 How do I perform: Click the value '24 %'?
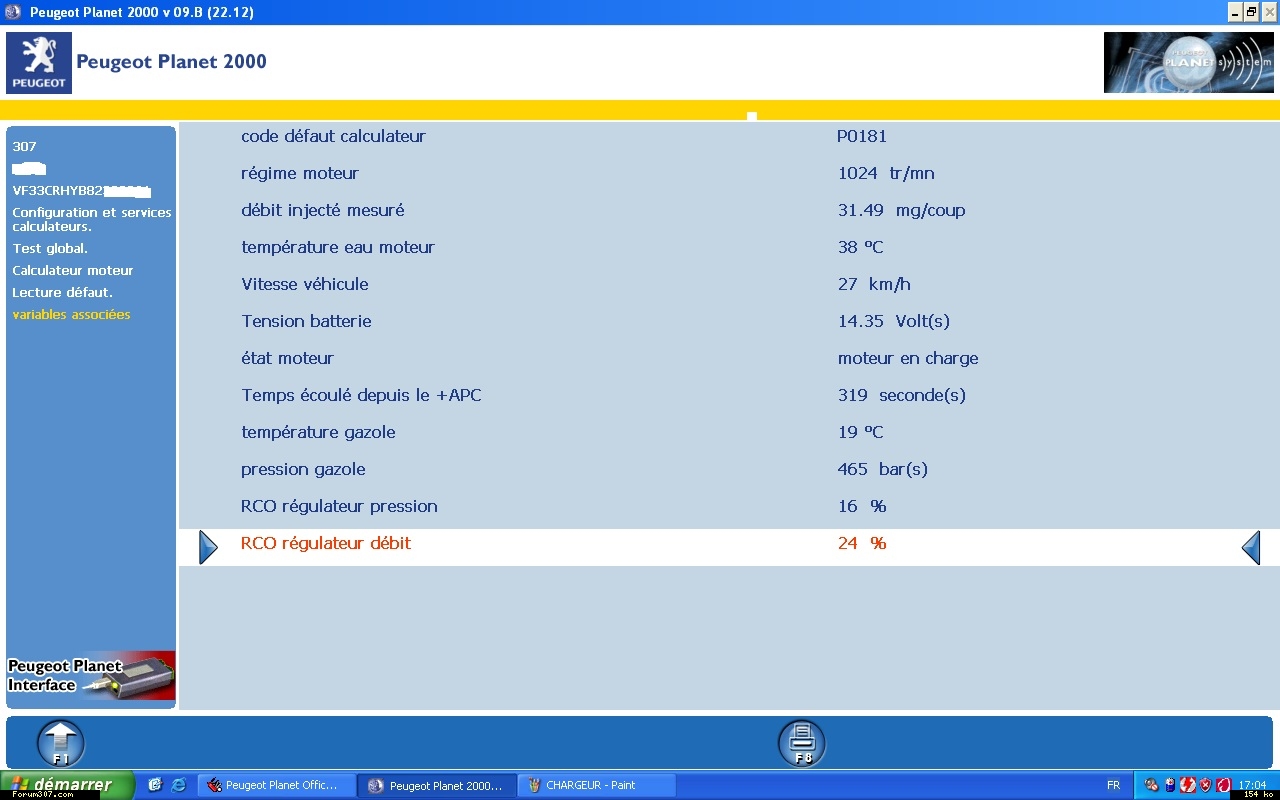point(862,543)
